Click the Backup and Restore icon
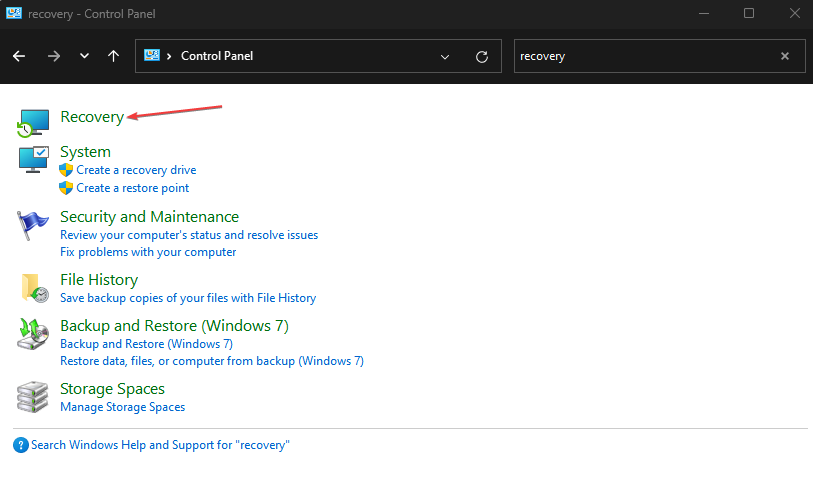Screen dimensions: 813x478 click(x=33, y=334)
